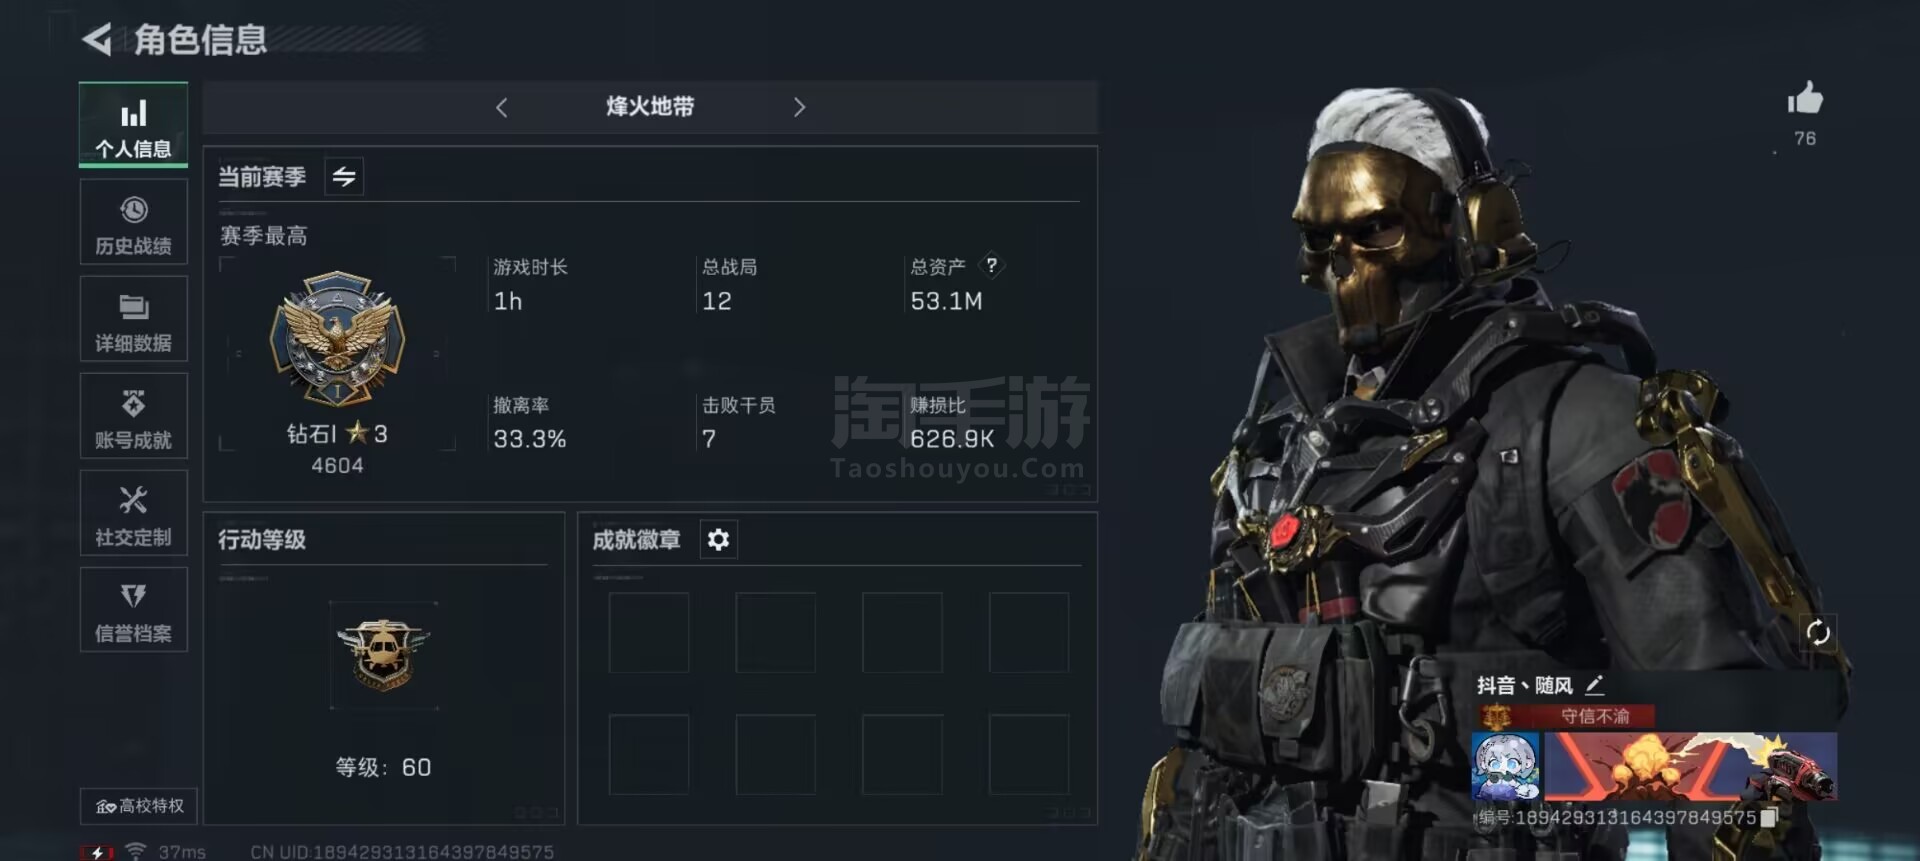Open the 详细数据 sidebar tab

pos(133,320)
